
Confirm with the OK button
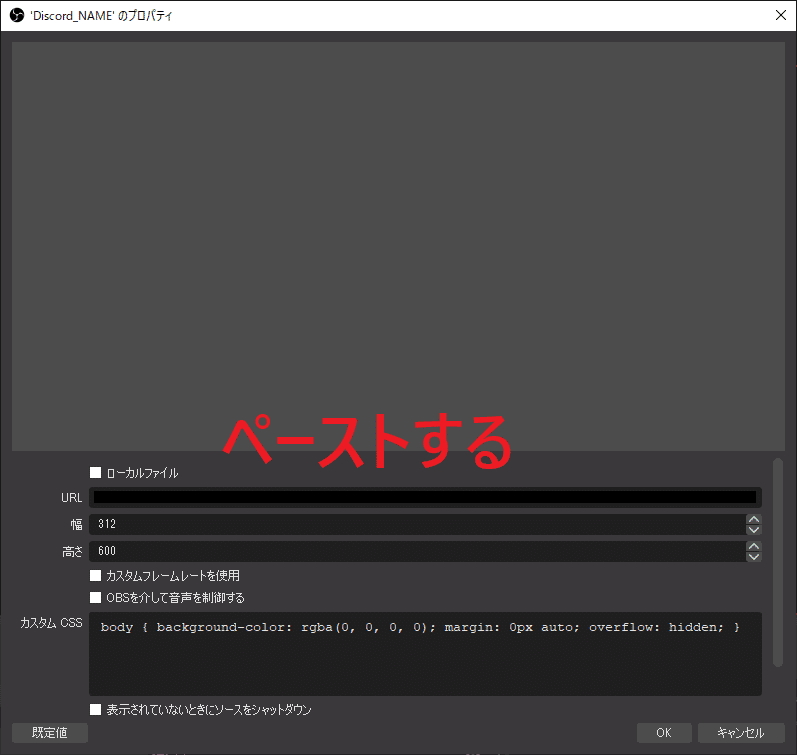pyautogui.click(x=664, y=733)
